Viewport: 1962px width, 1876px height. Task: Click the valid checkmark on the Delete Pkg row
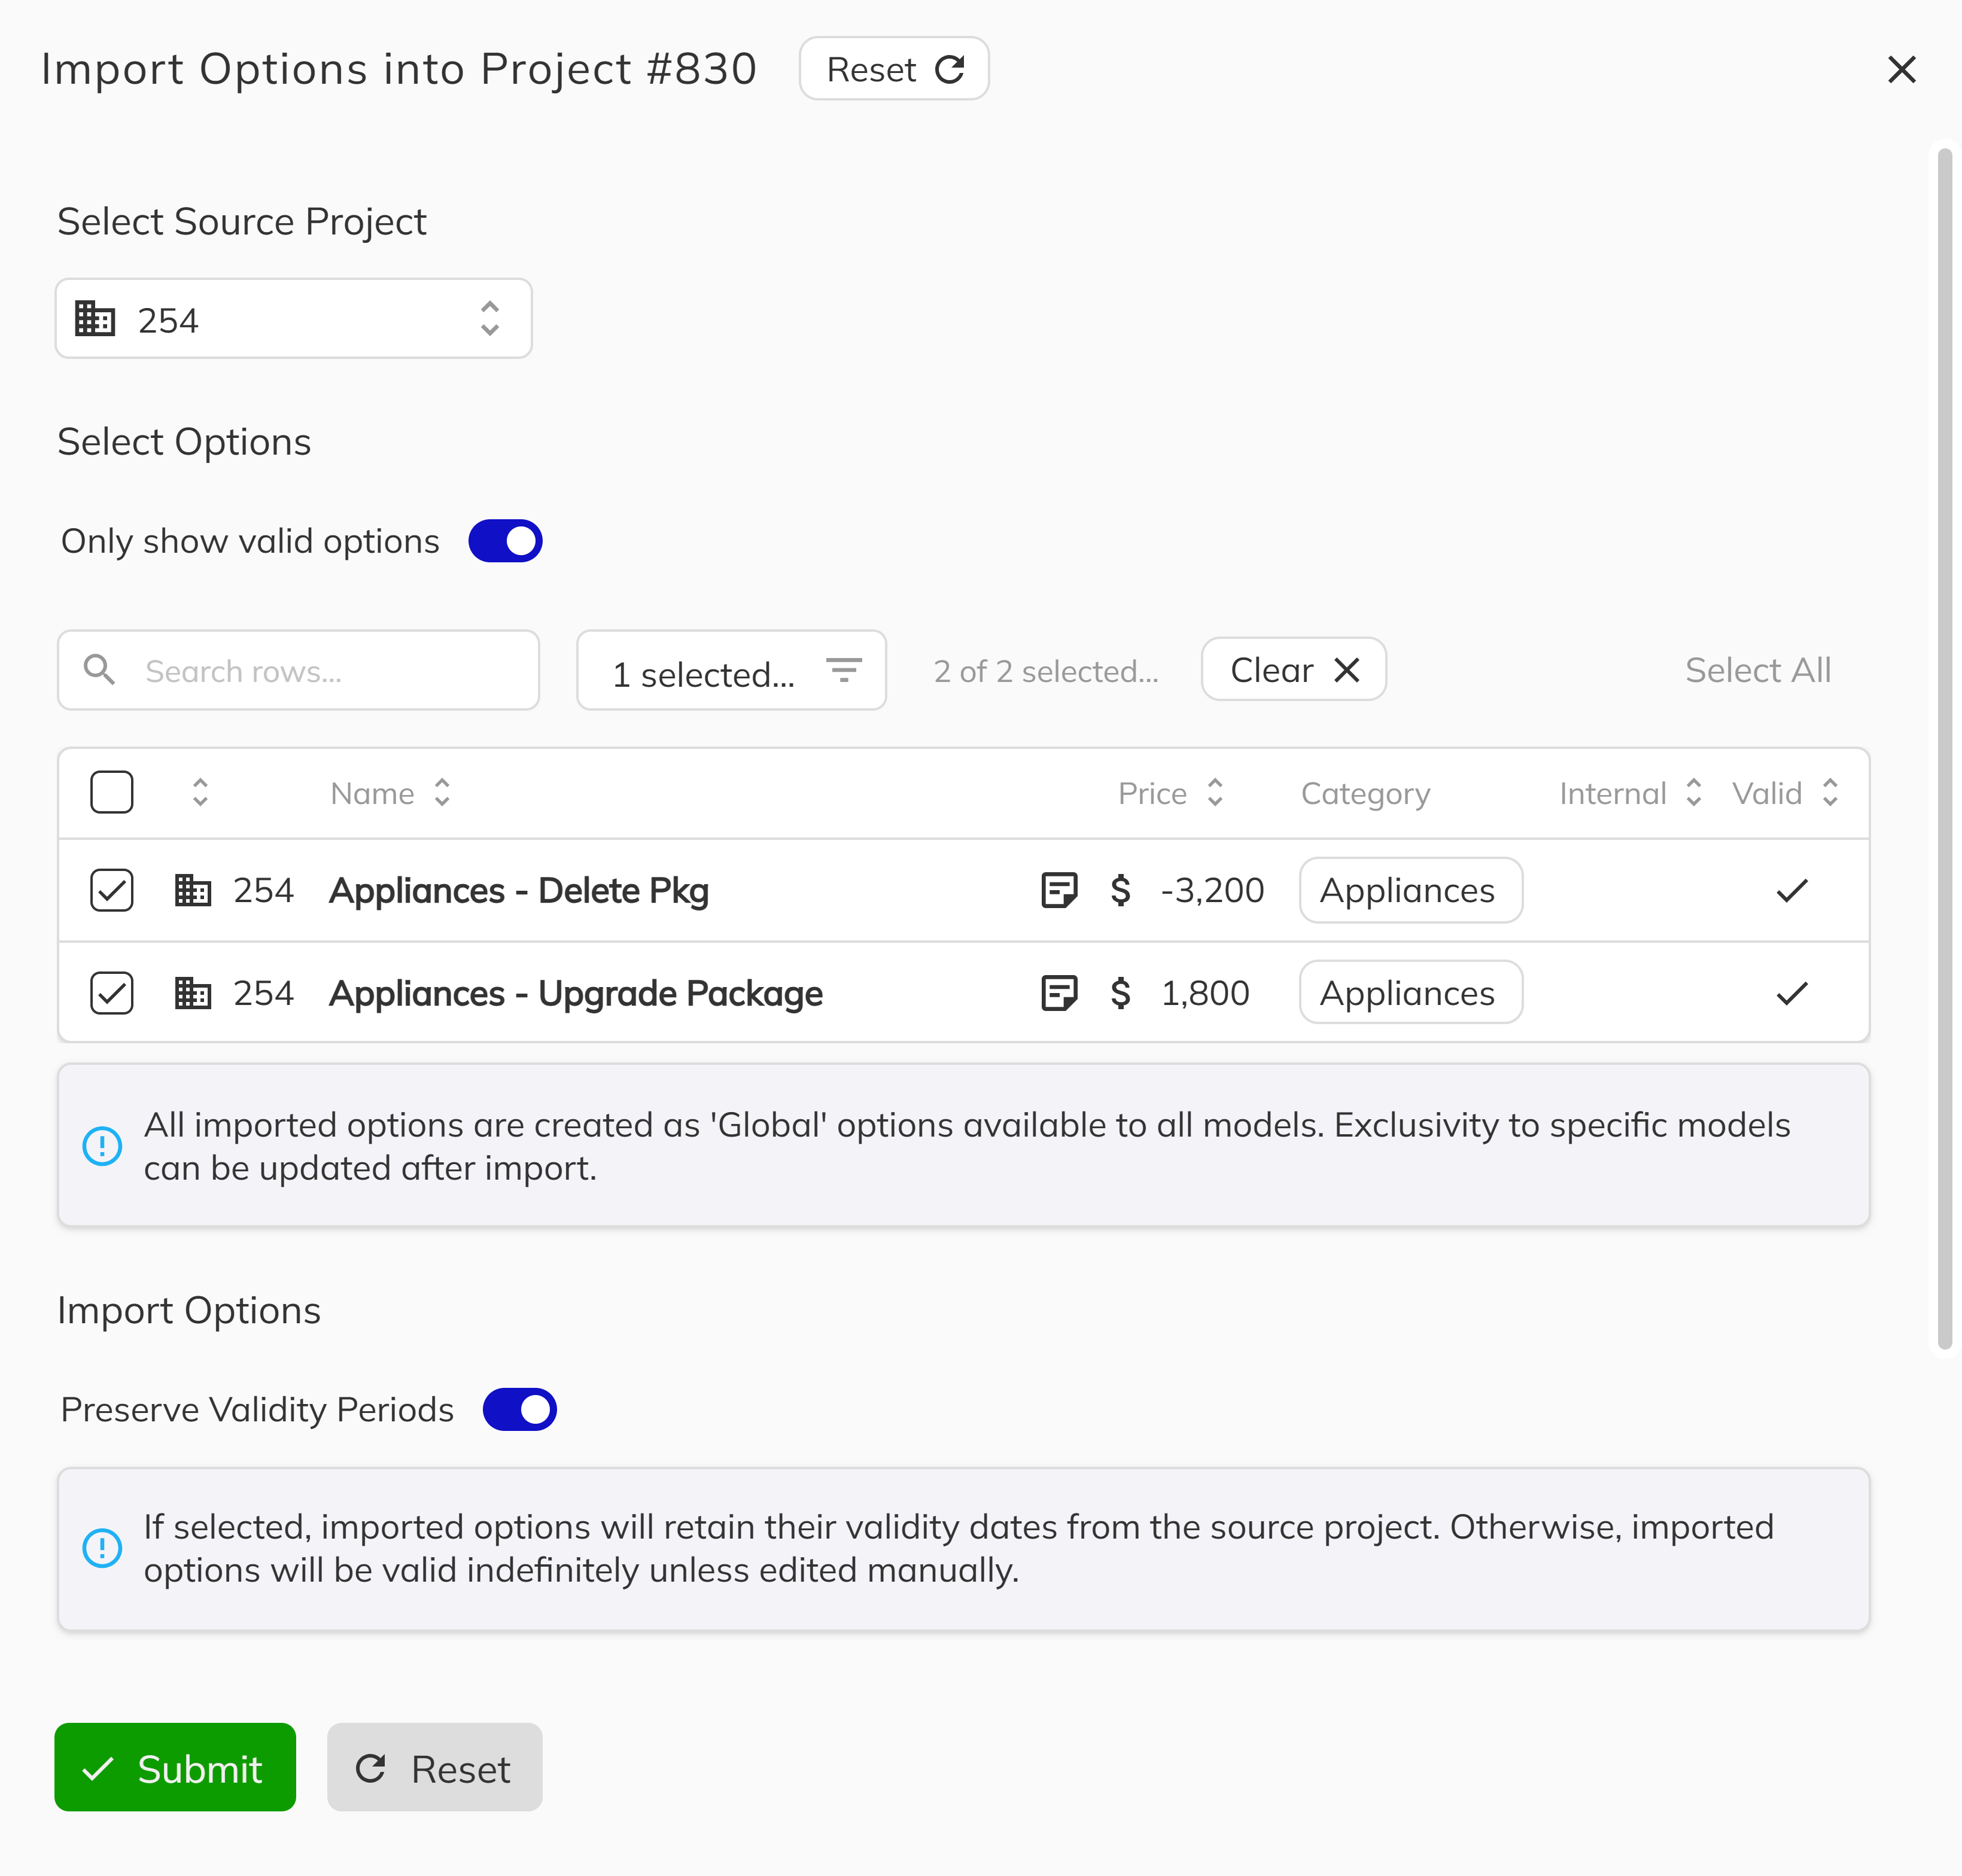coord(1792,890)
